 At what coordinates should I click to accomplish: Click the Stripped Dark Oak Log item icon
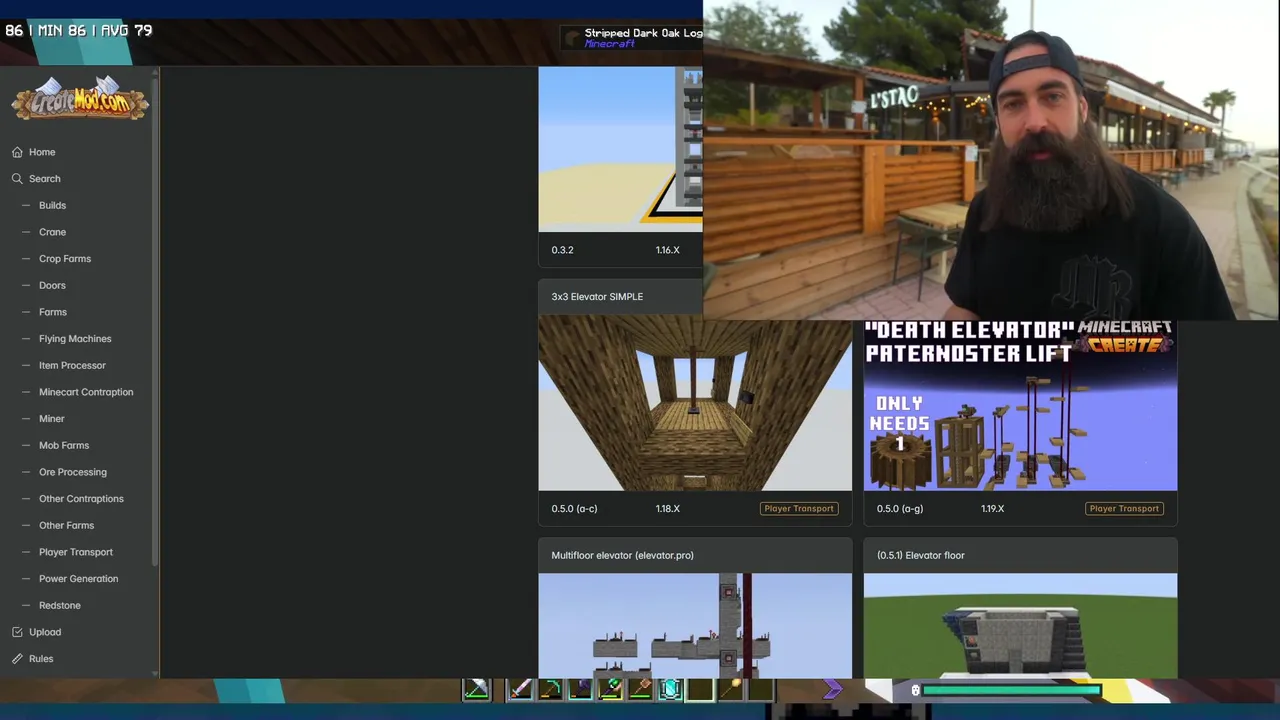pyautogui.click(x=572, y=38)
